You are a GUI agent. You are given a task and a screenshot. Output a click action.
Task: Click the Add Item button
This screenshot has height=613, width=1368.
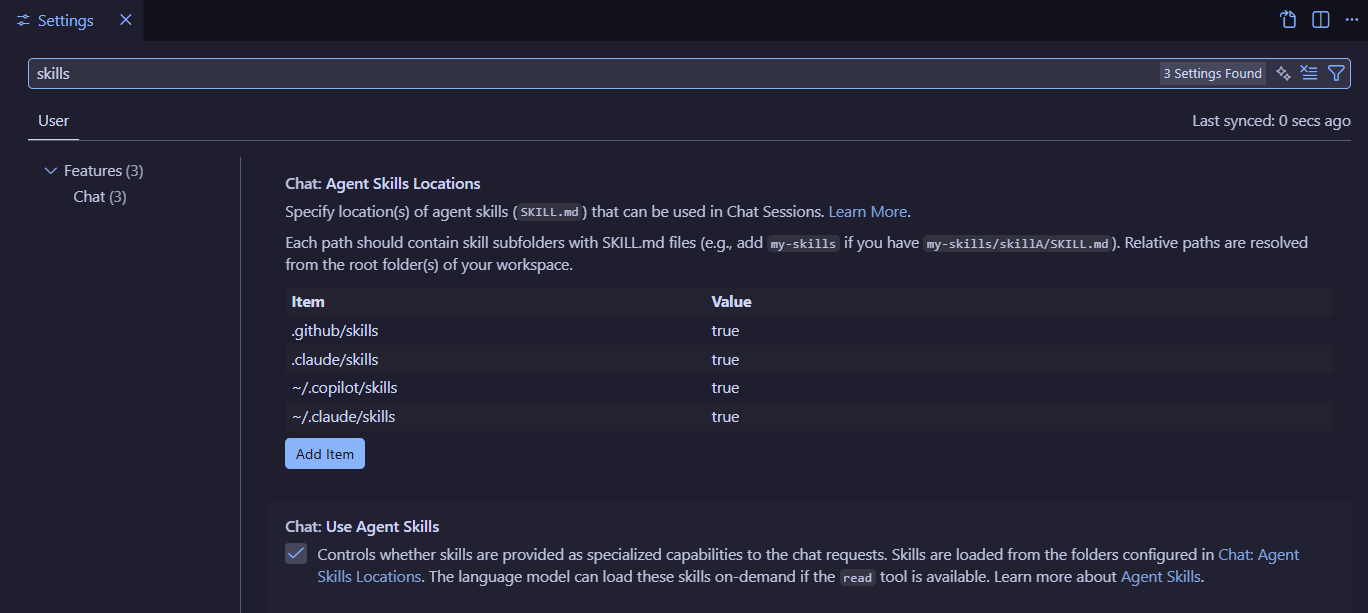click(x=324, y=453)
